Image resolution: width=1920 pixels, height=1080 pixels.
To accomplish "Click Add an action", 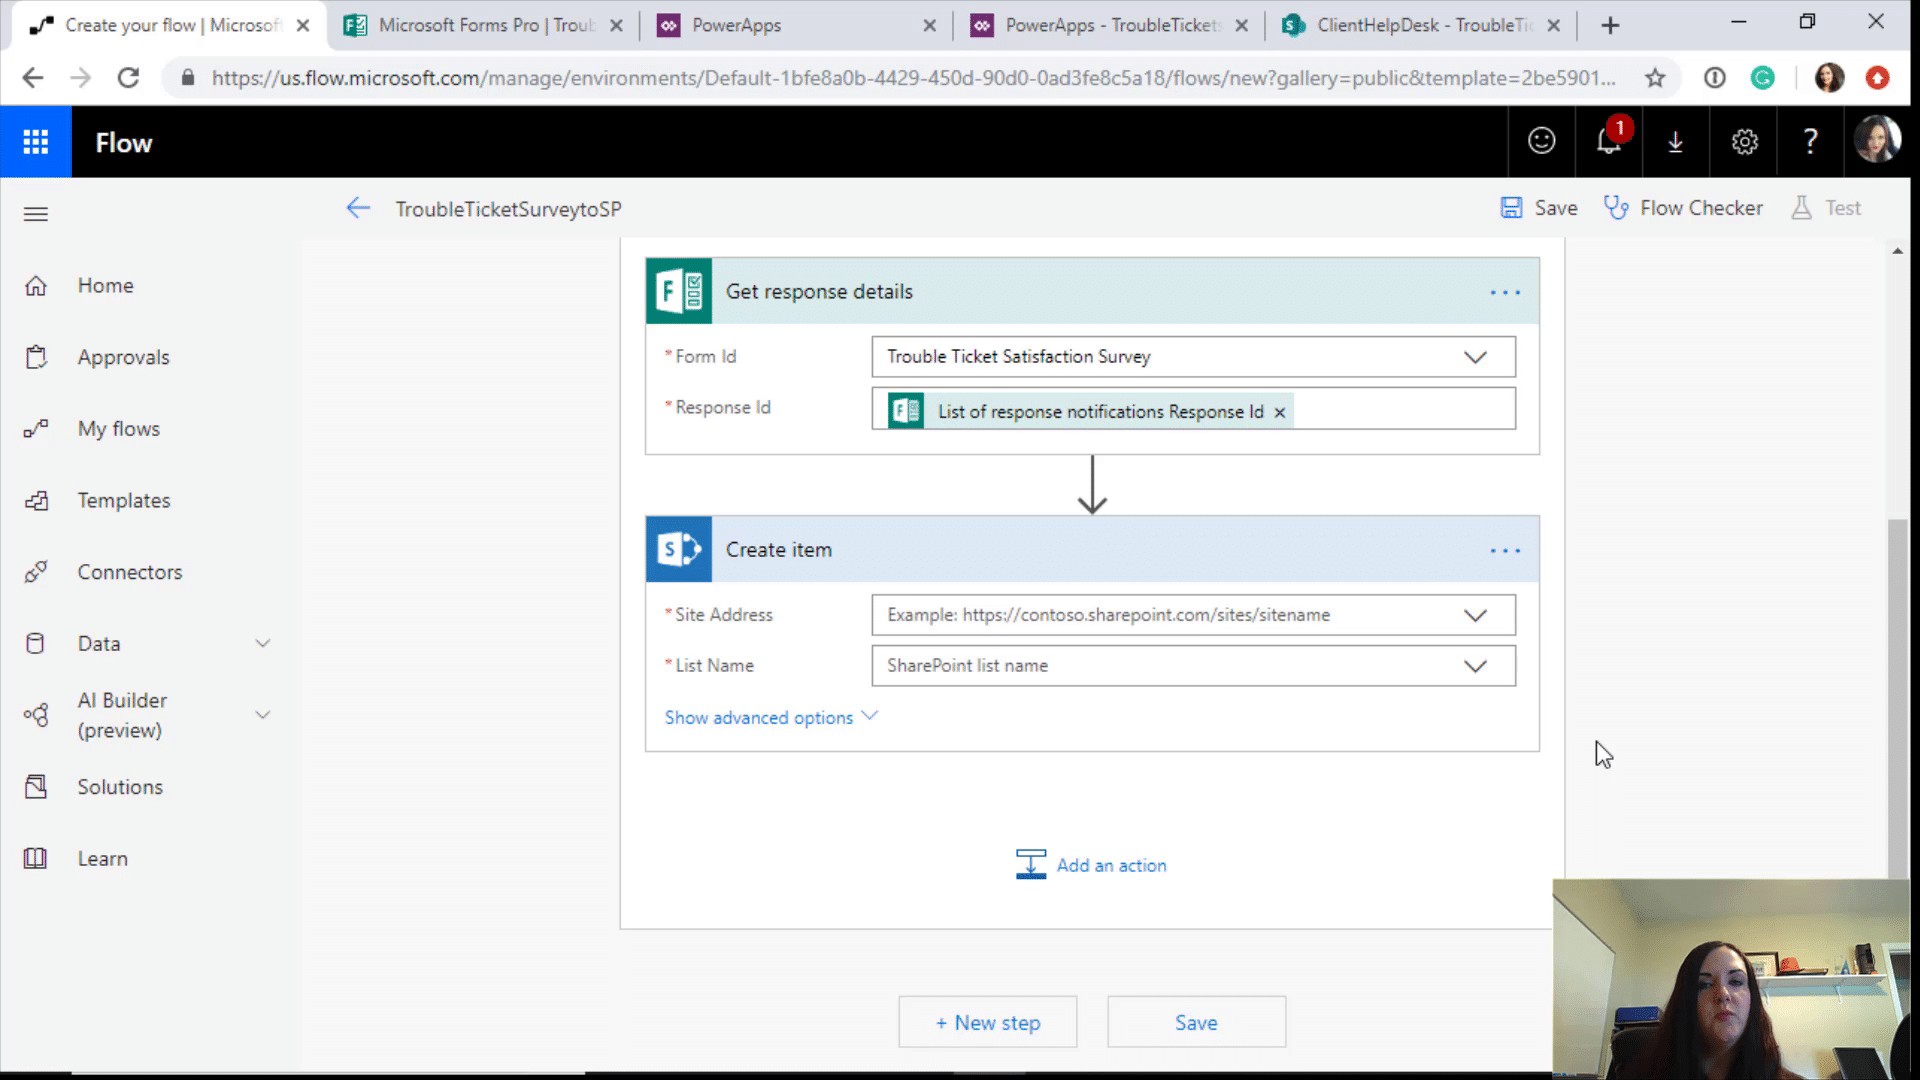I will [x=1091, y=865].
